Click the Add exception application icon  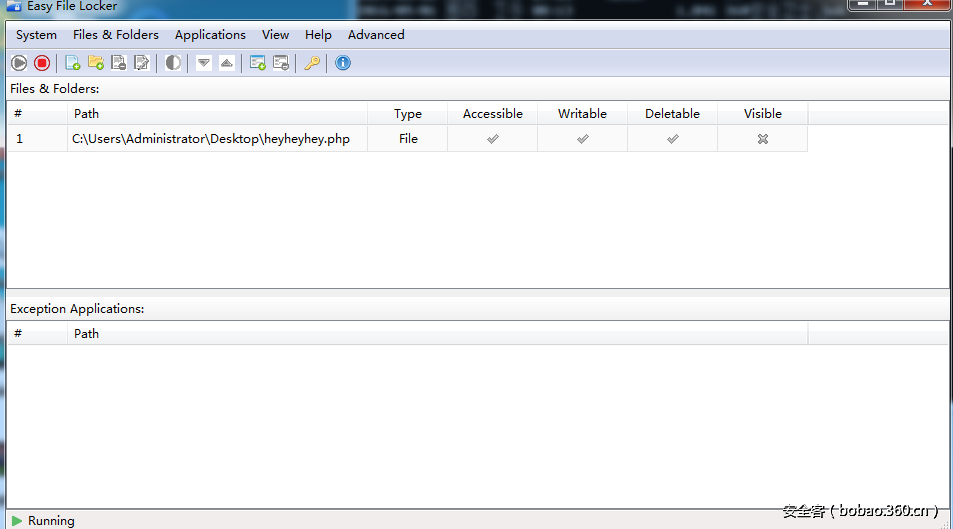[258, 63]
